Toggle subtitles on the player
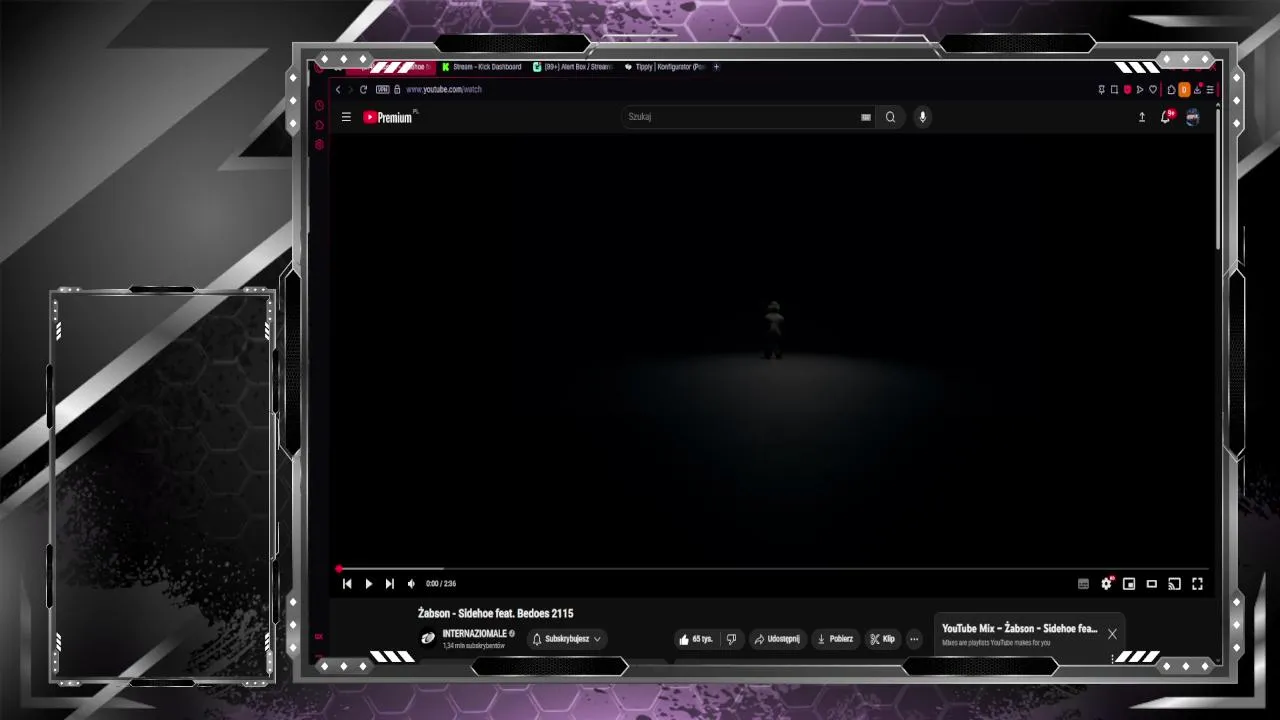This screenshot has height=720, width=1280. (x=1083, y=584)
